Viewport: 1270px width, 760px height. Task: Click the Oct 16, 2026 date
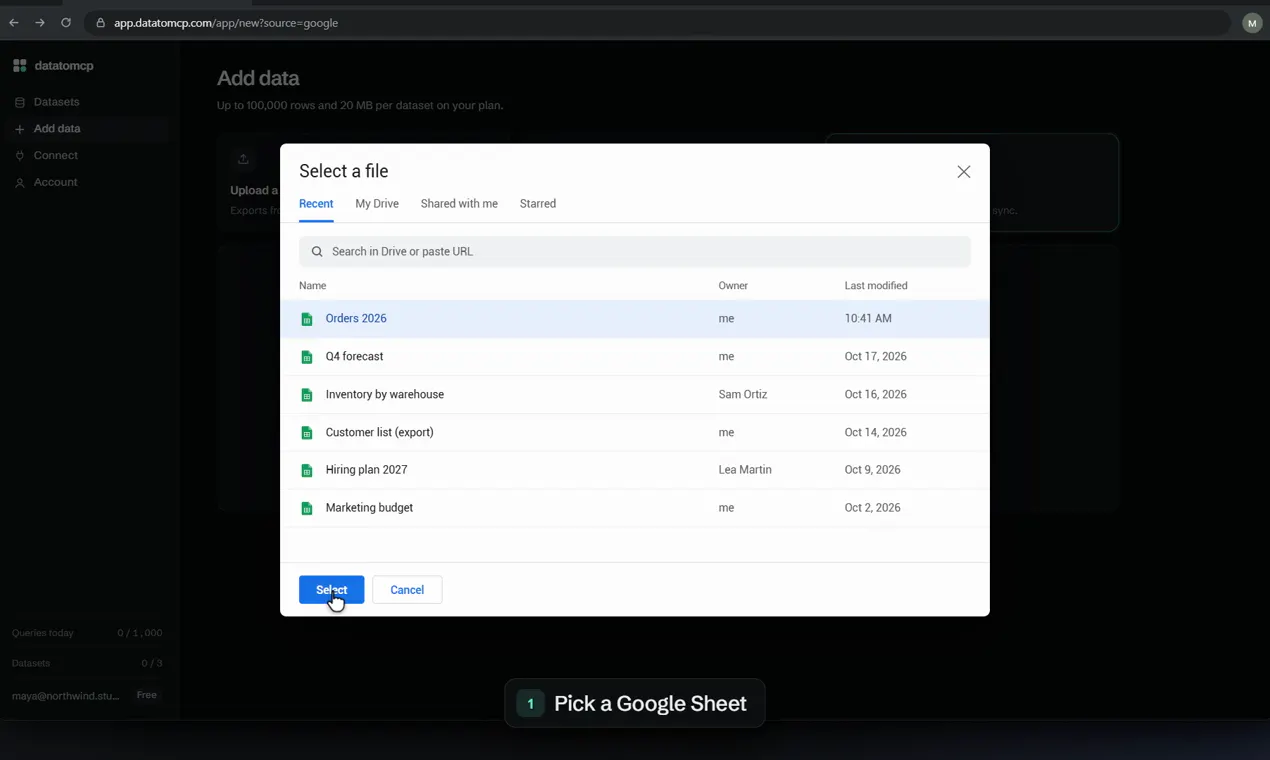(876, 395)
